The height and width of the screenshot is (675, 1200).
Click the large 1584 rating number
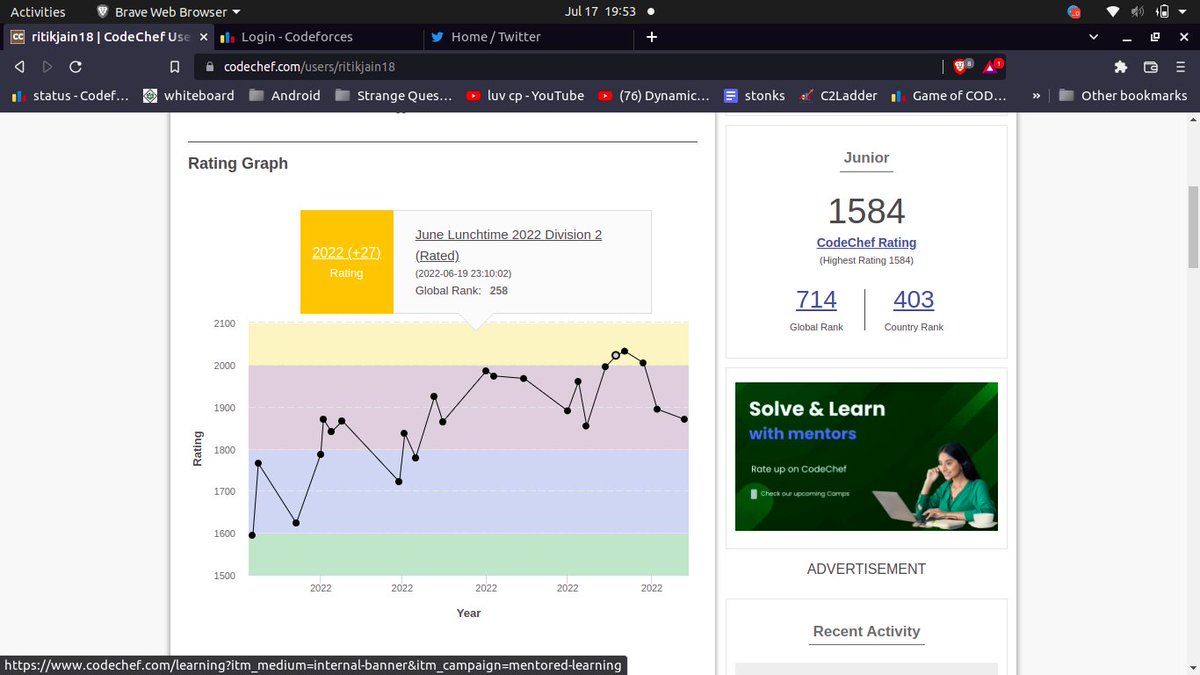[x=866, y=211]
